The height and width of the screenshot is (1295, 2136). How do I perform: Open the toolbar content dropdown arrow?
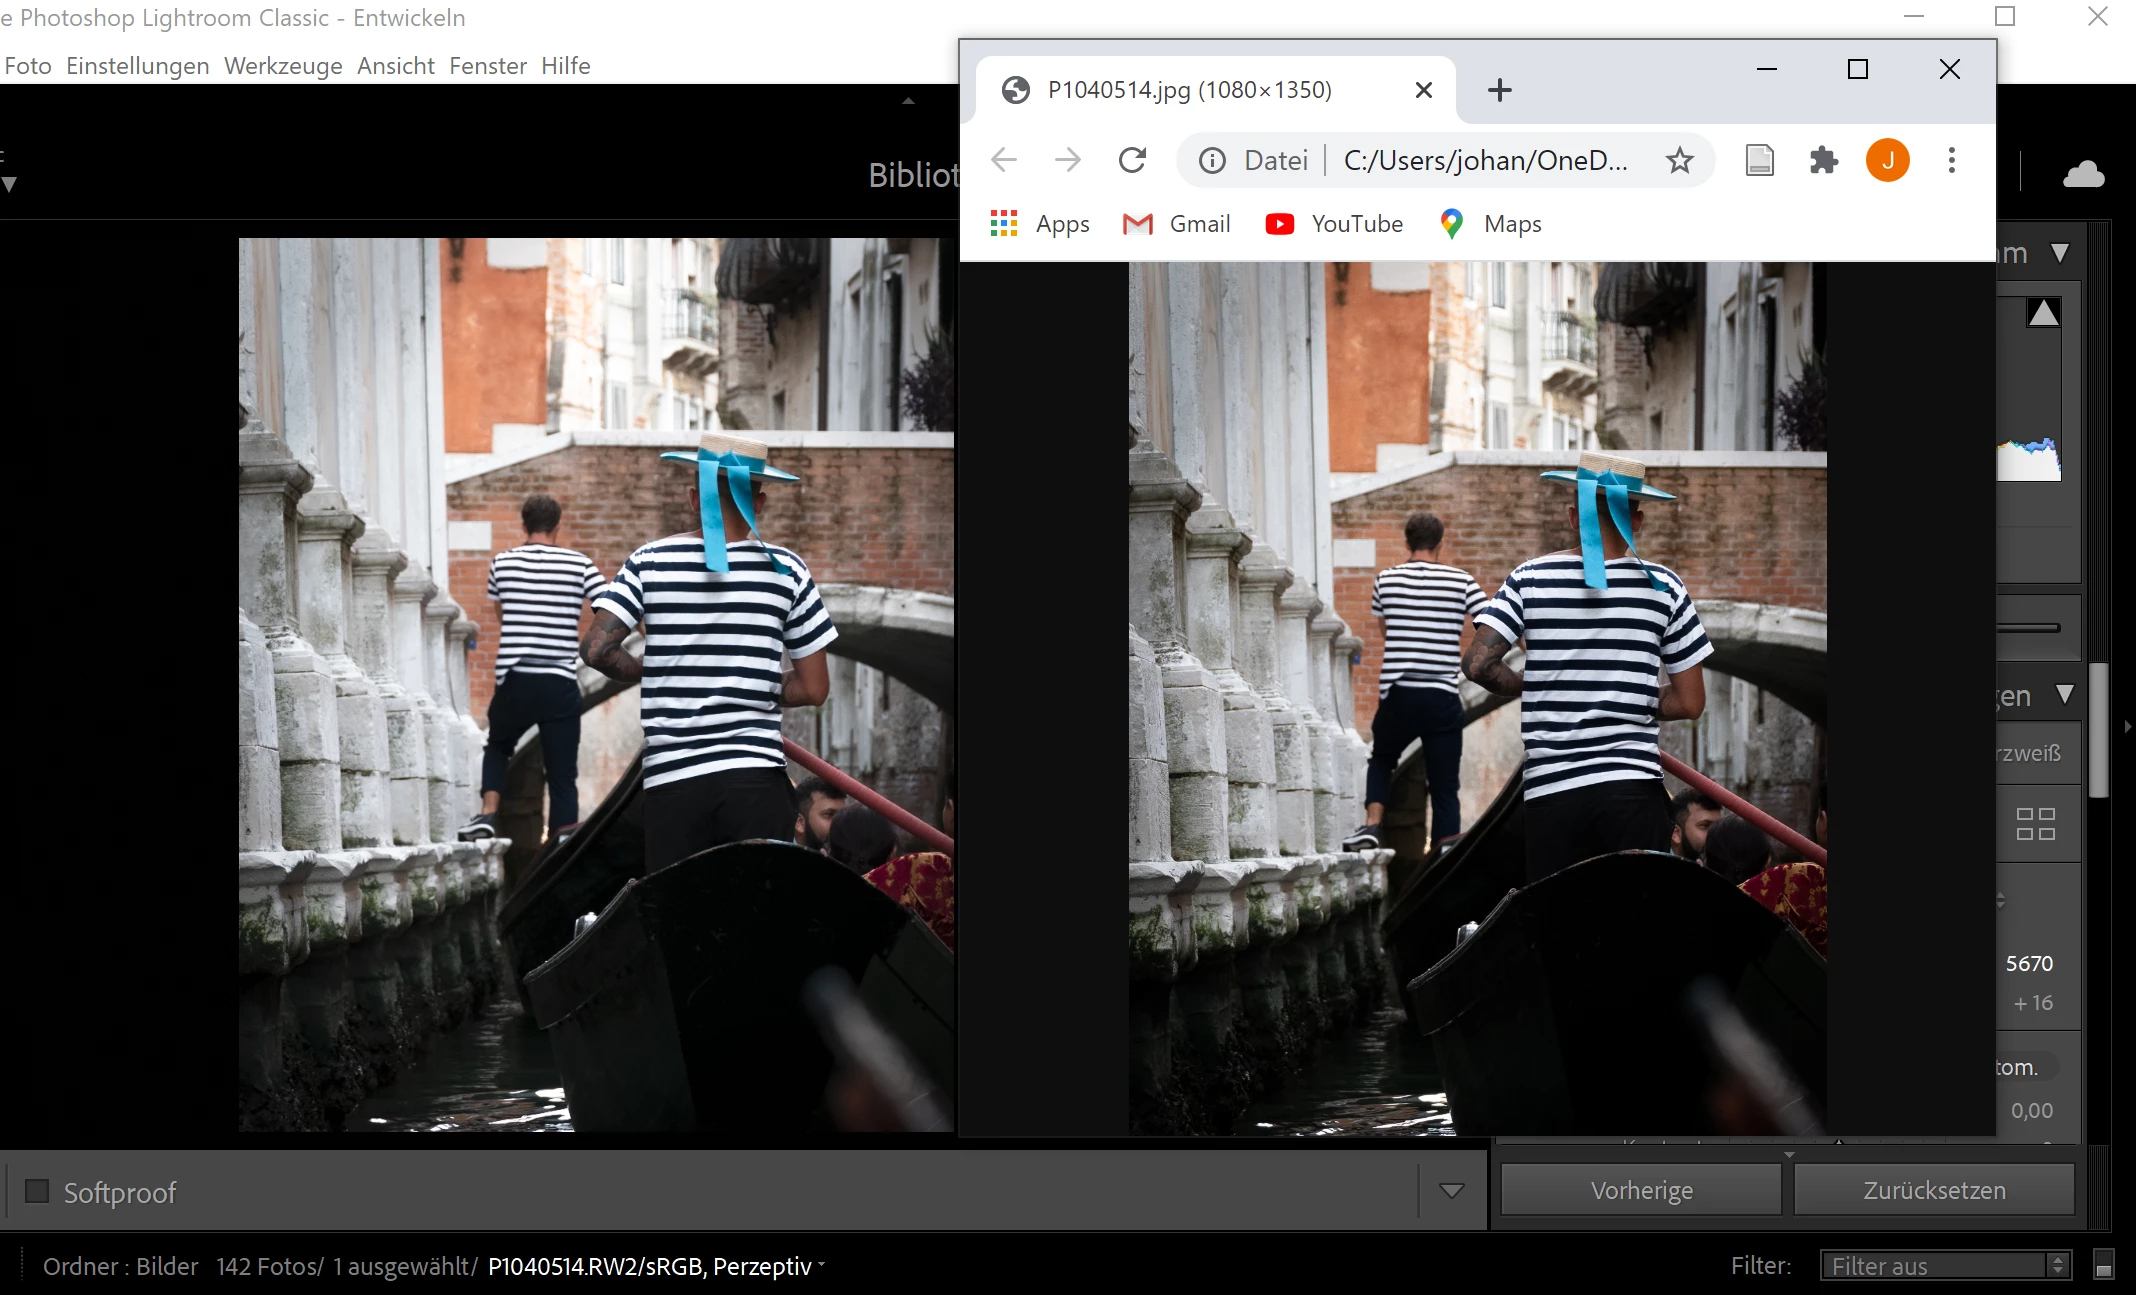point(1451,1190)
